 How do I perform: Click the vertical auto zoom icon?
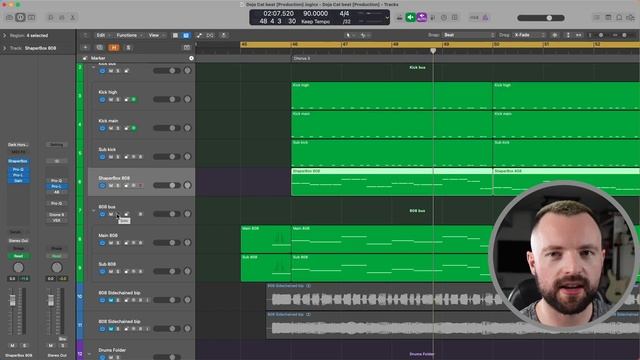(x=568, y=36)
